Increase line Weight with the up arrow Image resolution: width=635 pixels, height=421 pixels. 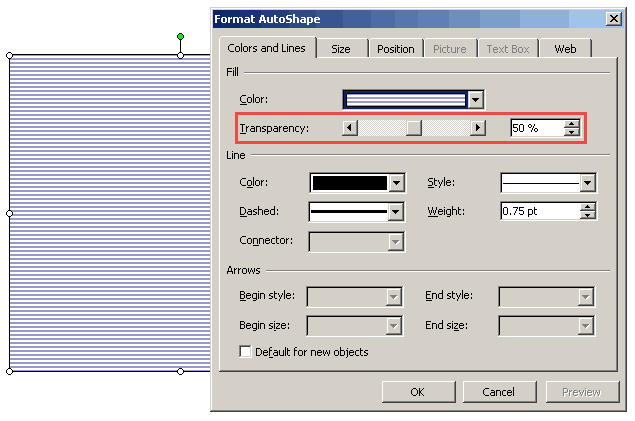click(x=588, y=207)
